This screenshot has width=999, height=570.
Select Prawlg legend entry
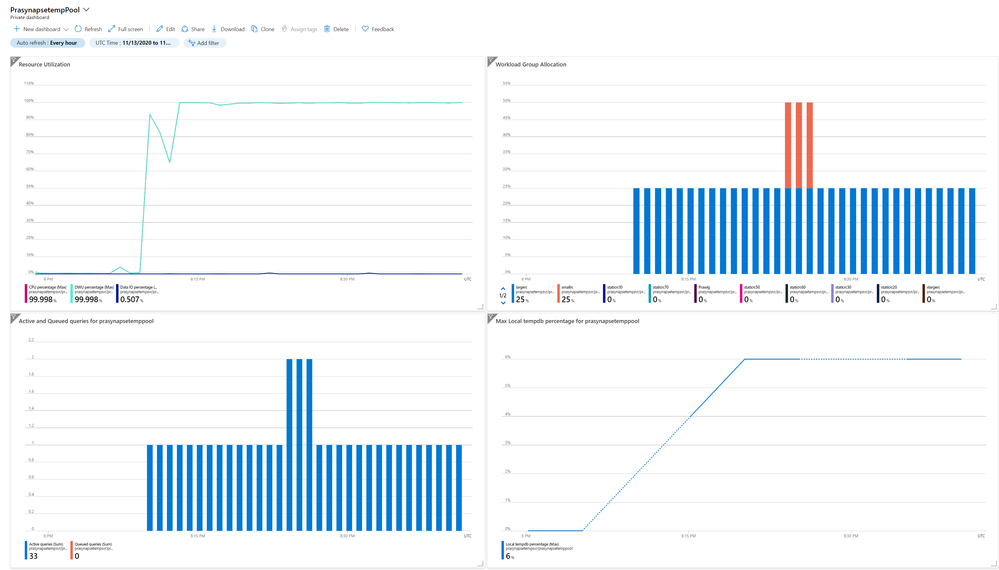tap(716, 294)
